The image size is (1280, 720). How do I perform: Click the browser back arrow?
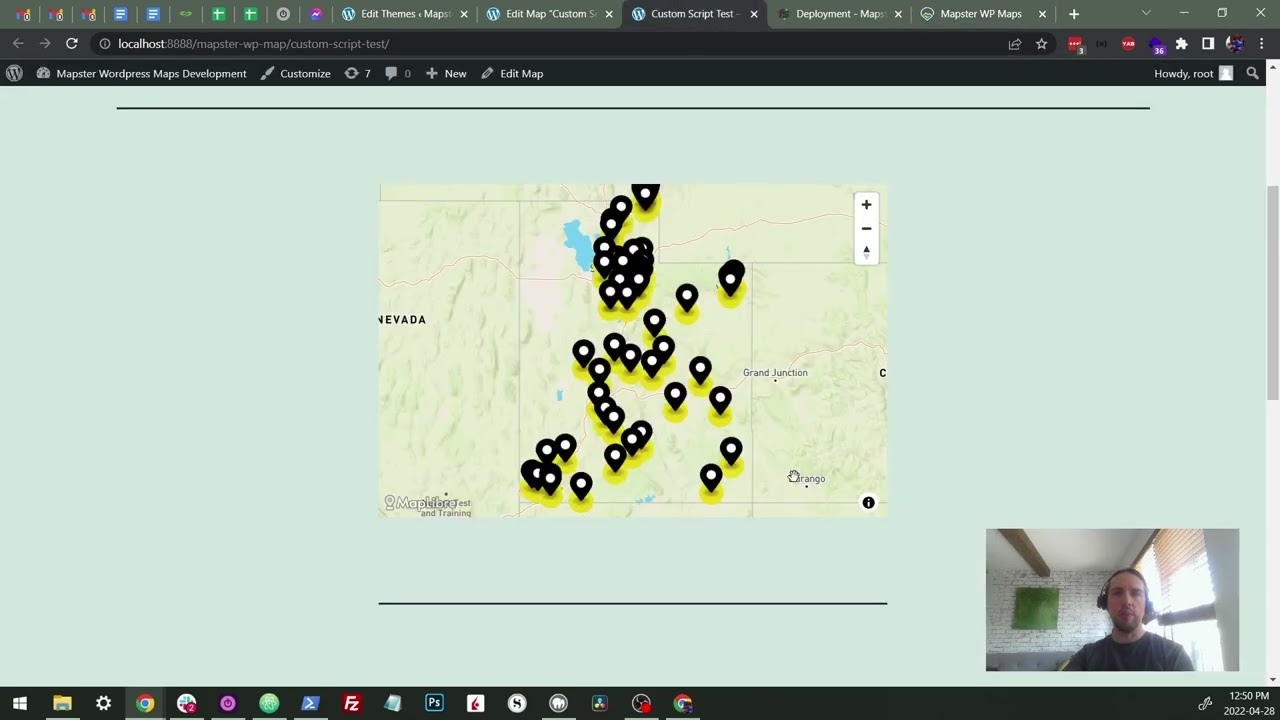tap(18, 44)
